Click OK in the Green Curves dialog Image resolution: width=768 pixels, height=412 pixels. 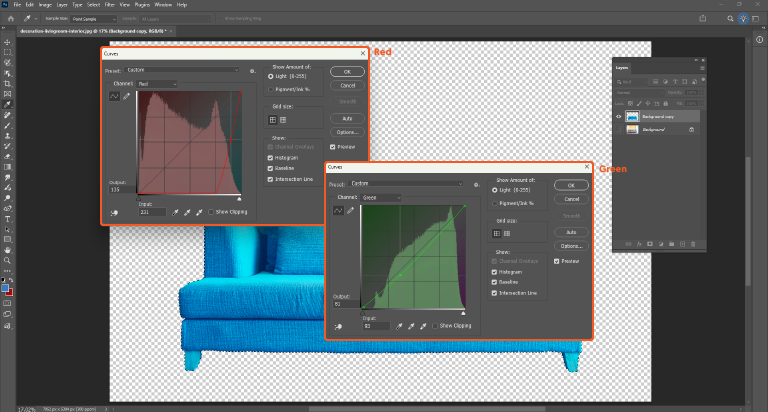coord(572,186)
